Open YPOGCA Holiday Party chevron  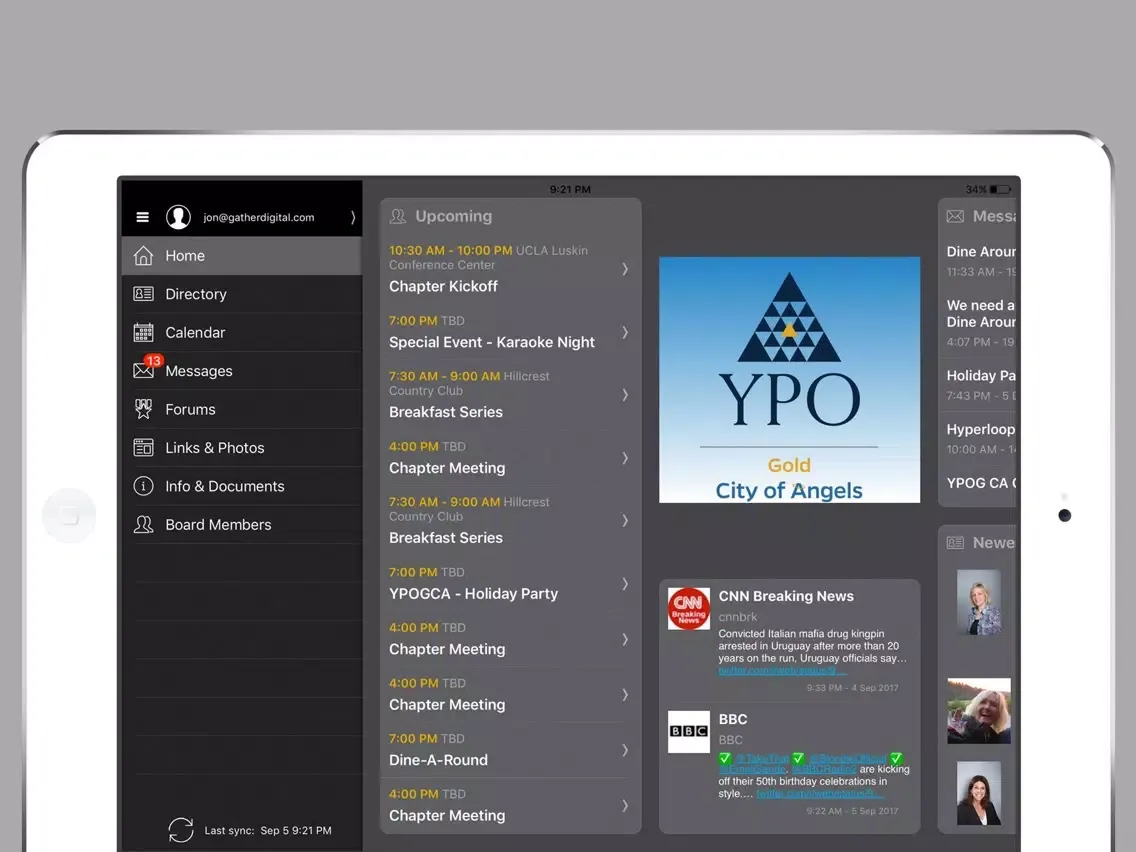click(625, 583)
